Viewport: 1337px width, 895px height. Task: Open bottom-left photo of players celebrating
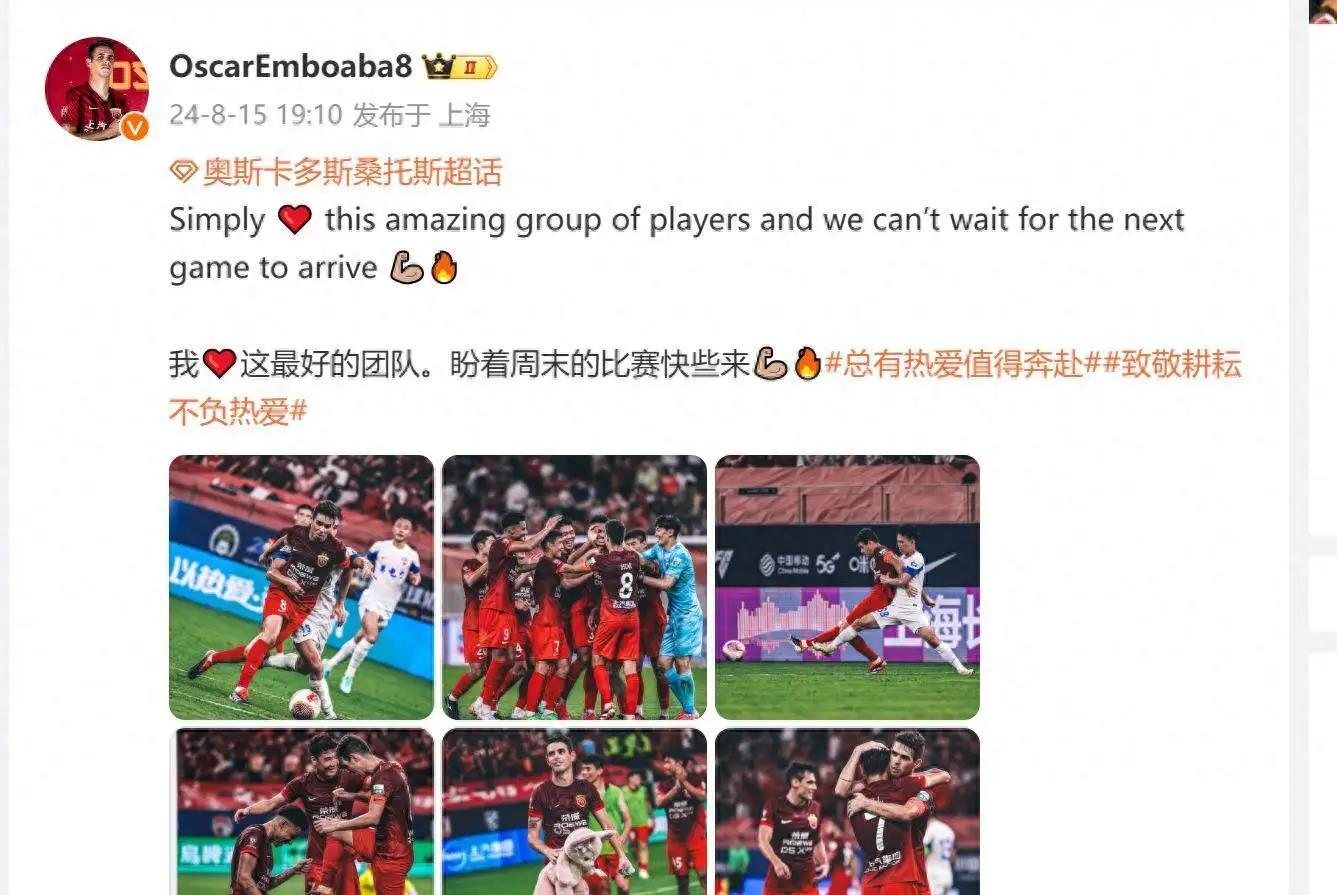[301, 812]
